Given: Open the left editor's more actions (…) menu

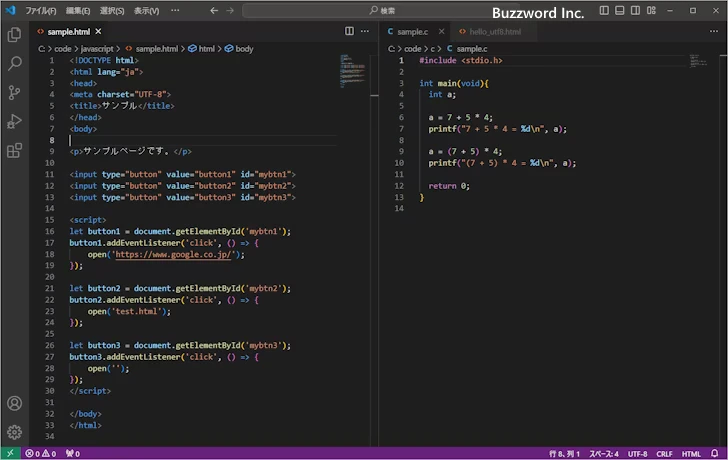Looking at the screenshot, I should click(x=366, y=32).
